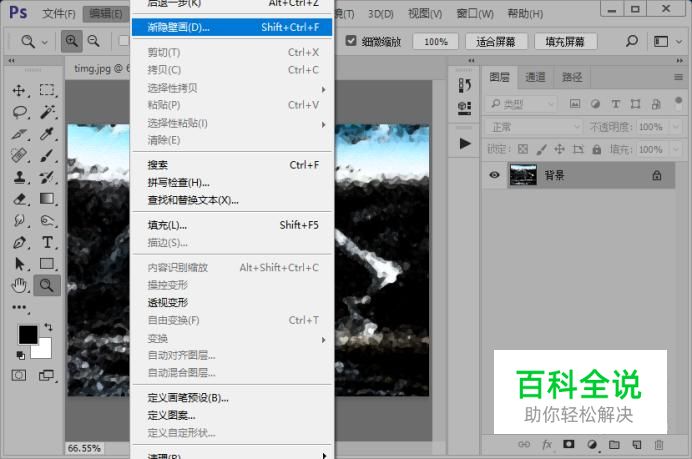692x459 pixels.
Task: Open fill 填充 dropdown arrow
Action: pyautogui.click(x=676, y=149)
